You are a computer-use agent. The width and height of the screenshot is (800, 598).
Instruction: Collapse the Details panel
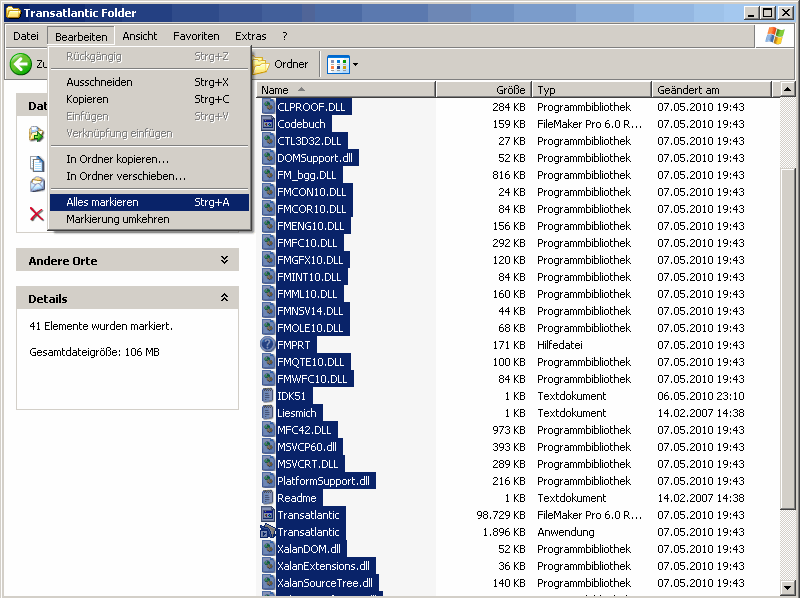pyautogui.click(x=224, y=298)
